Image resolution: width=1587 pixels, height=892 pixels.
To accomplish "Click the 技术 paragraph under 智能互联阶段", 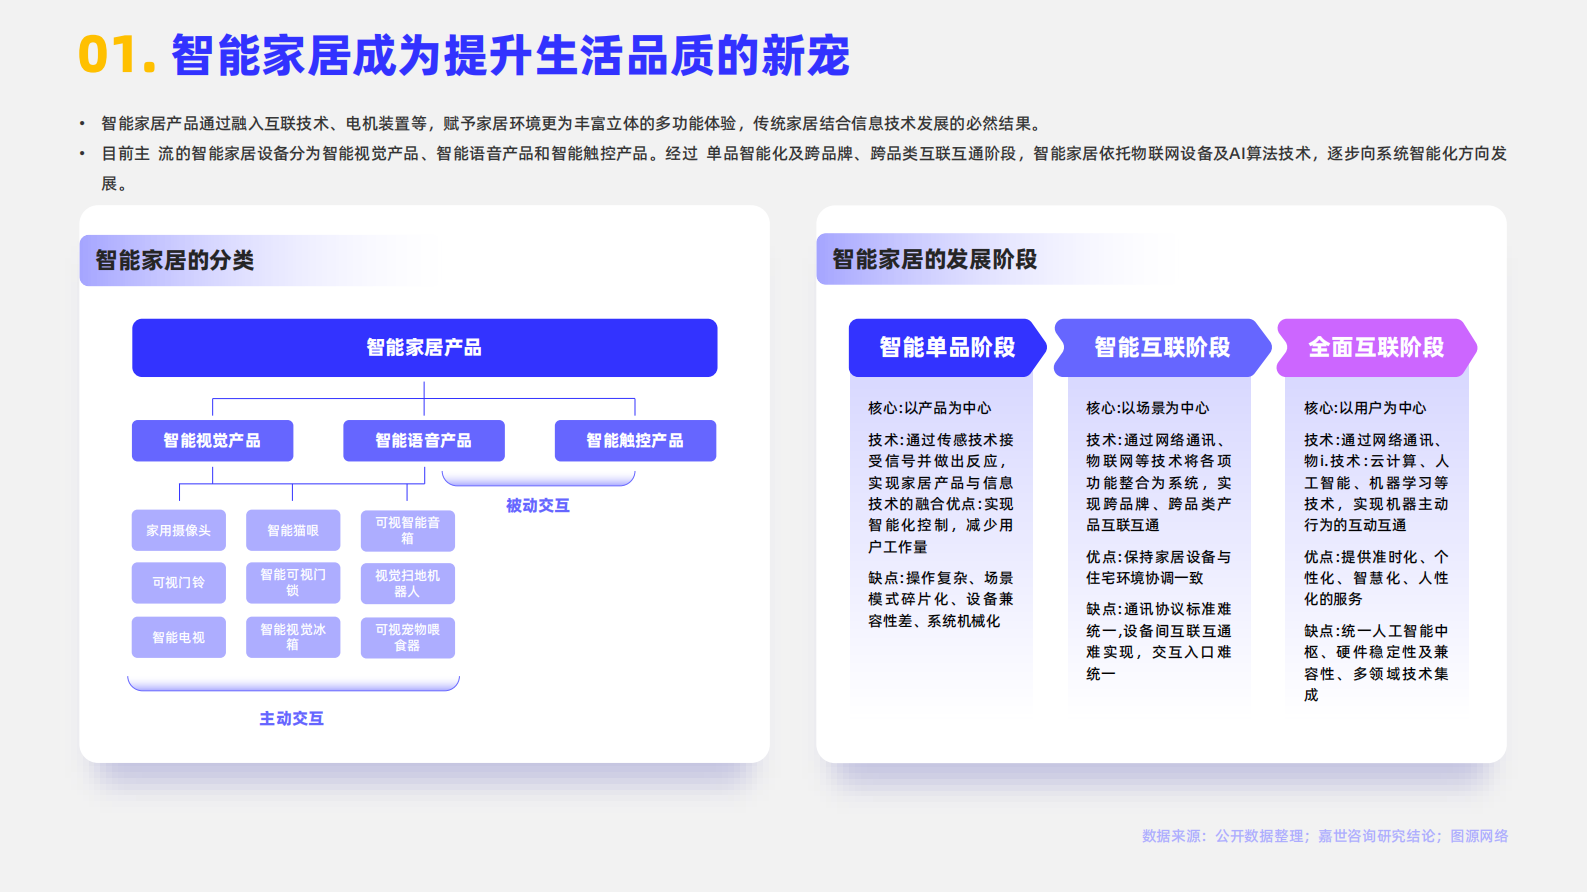I will pyautogui.click(x=1158, y=482).
